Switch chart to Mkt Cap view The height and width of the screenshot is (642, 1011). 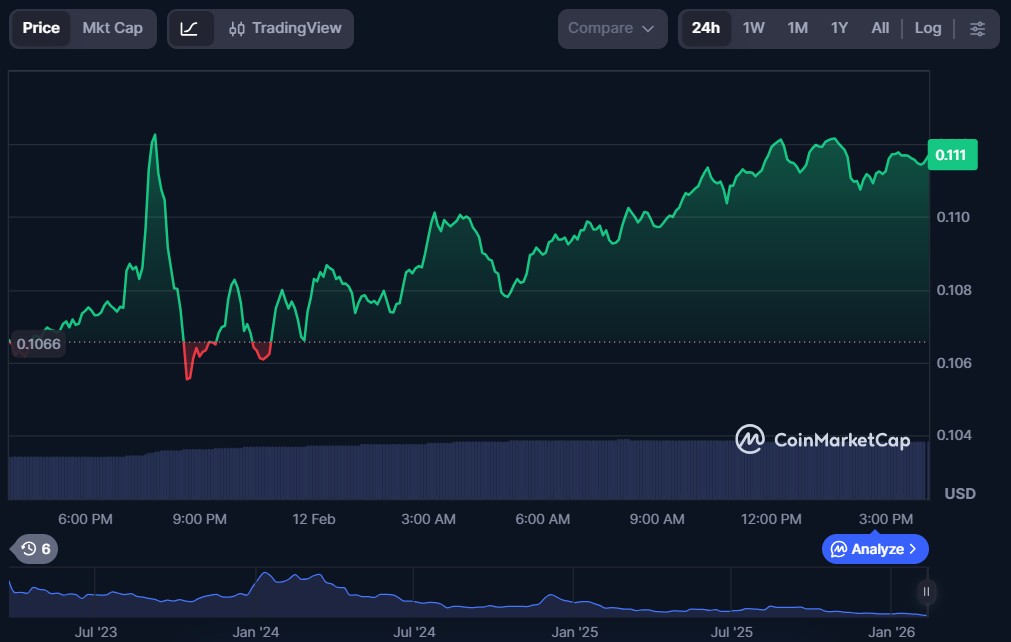[112, 28]
